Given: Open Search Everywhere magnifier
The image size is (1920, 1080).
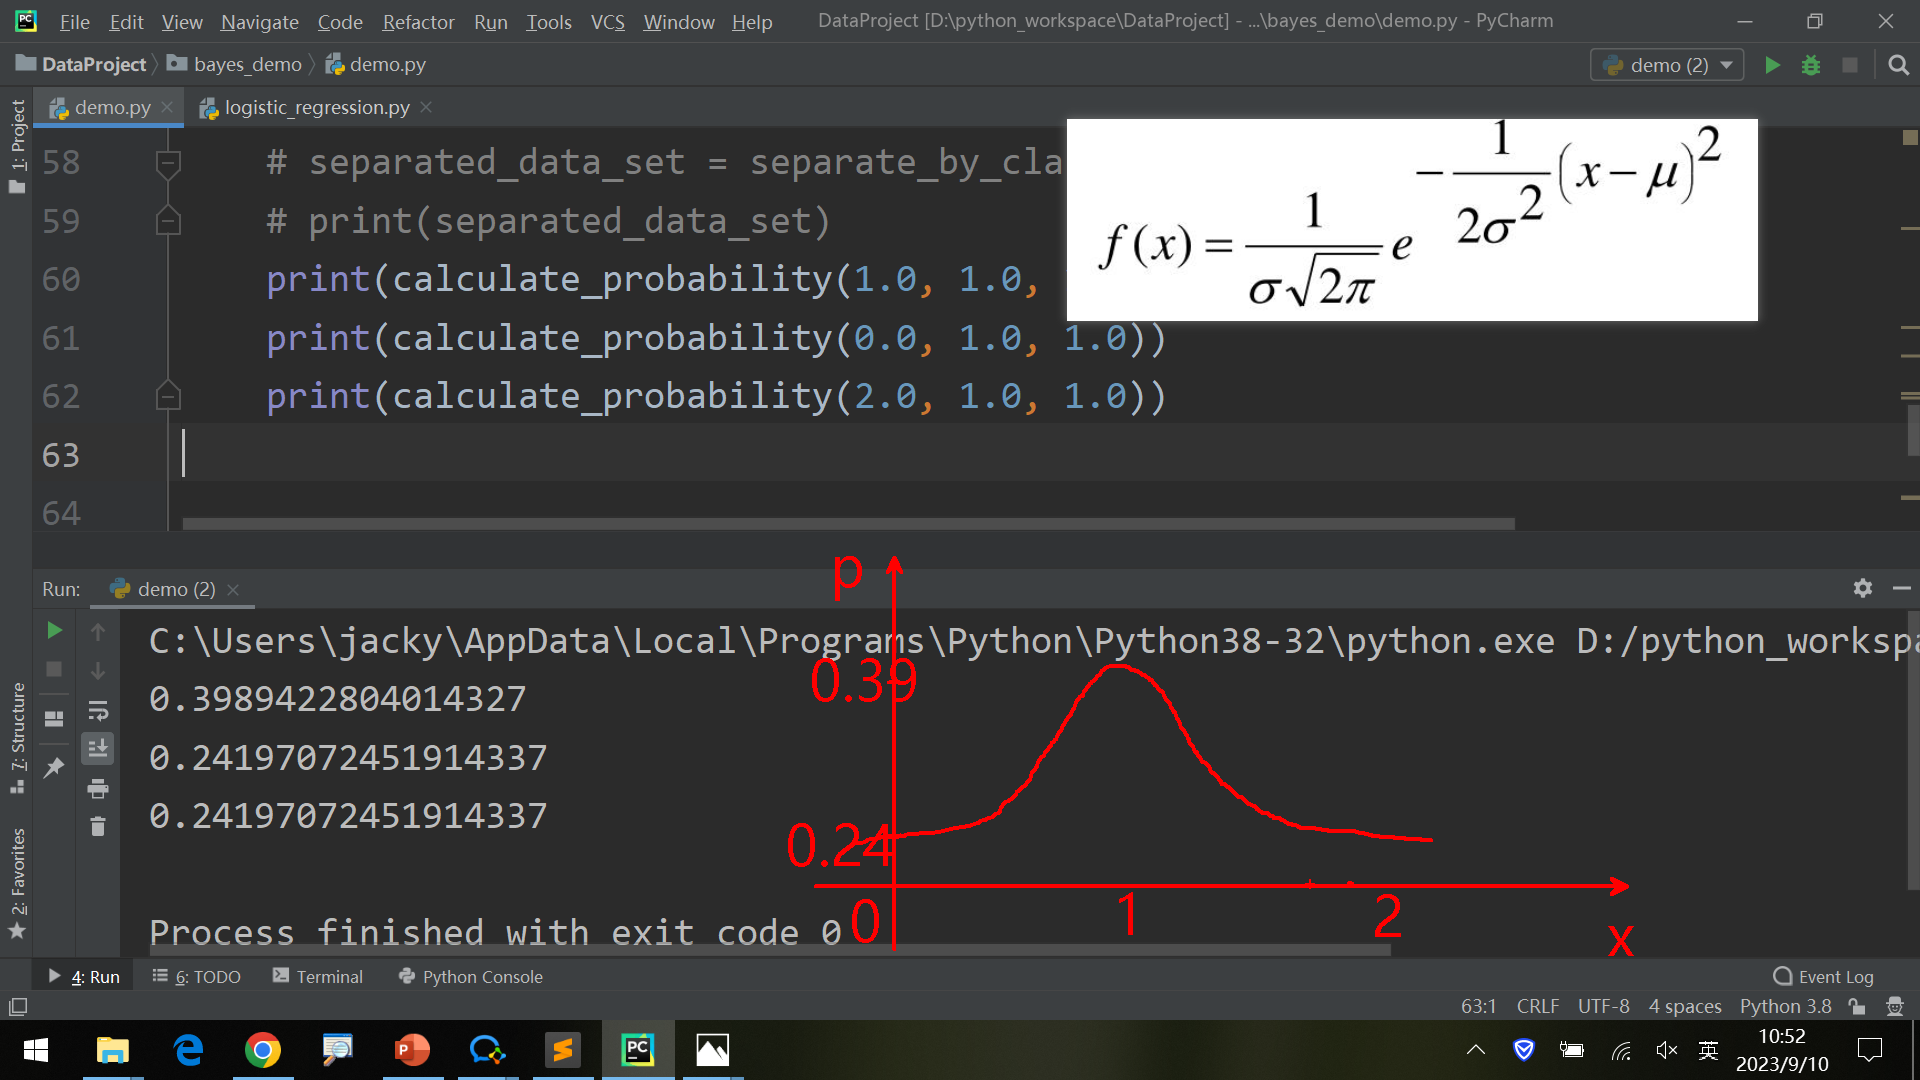Looking at the screenshot, I should (1898, 65).
